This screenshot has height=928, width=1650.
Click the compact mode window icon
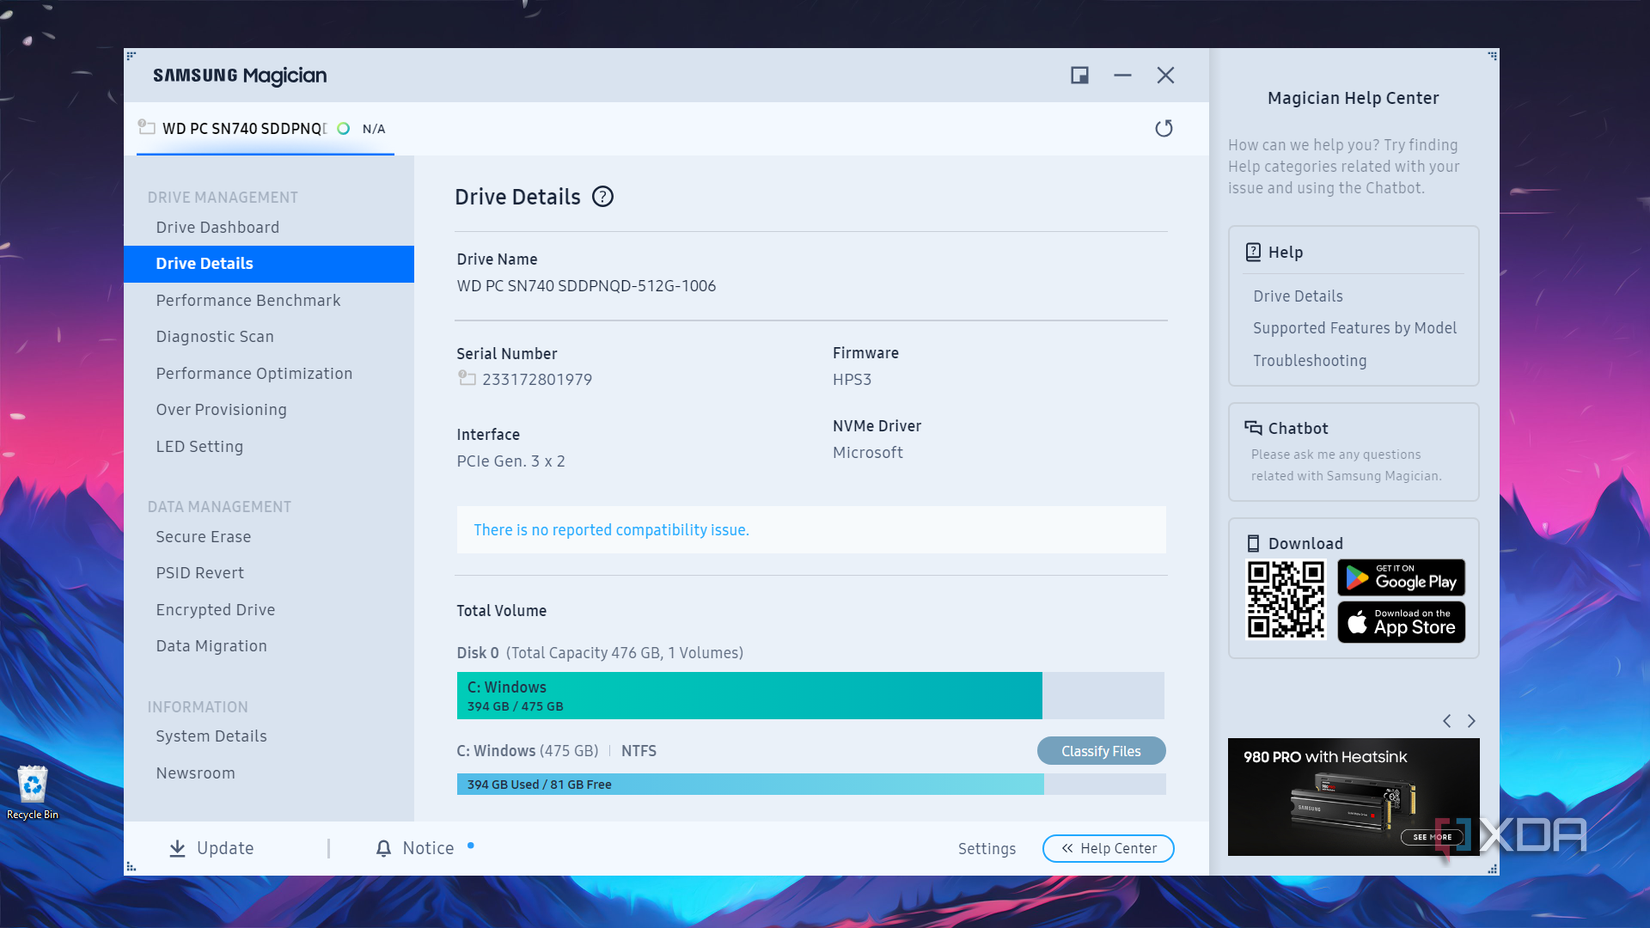point(1079,75)
